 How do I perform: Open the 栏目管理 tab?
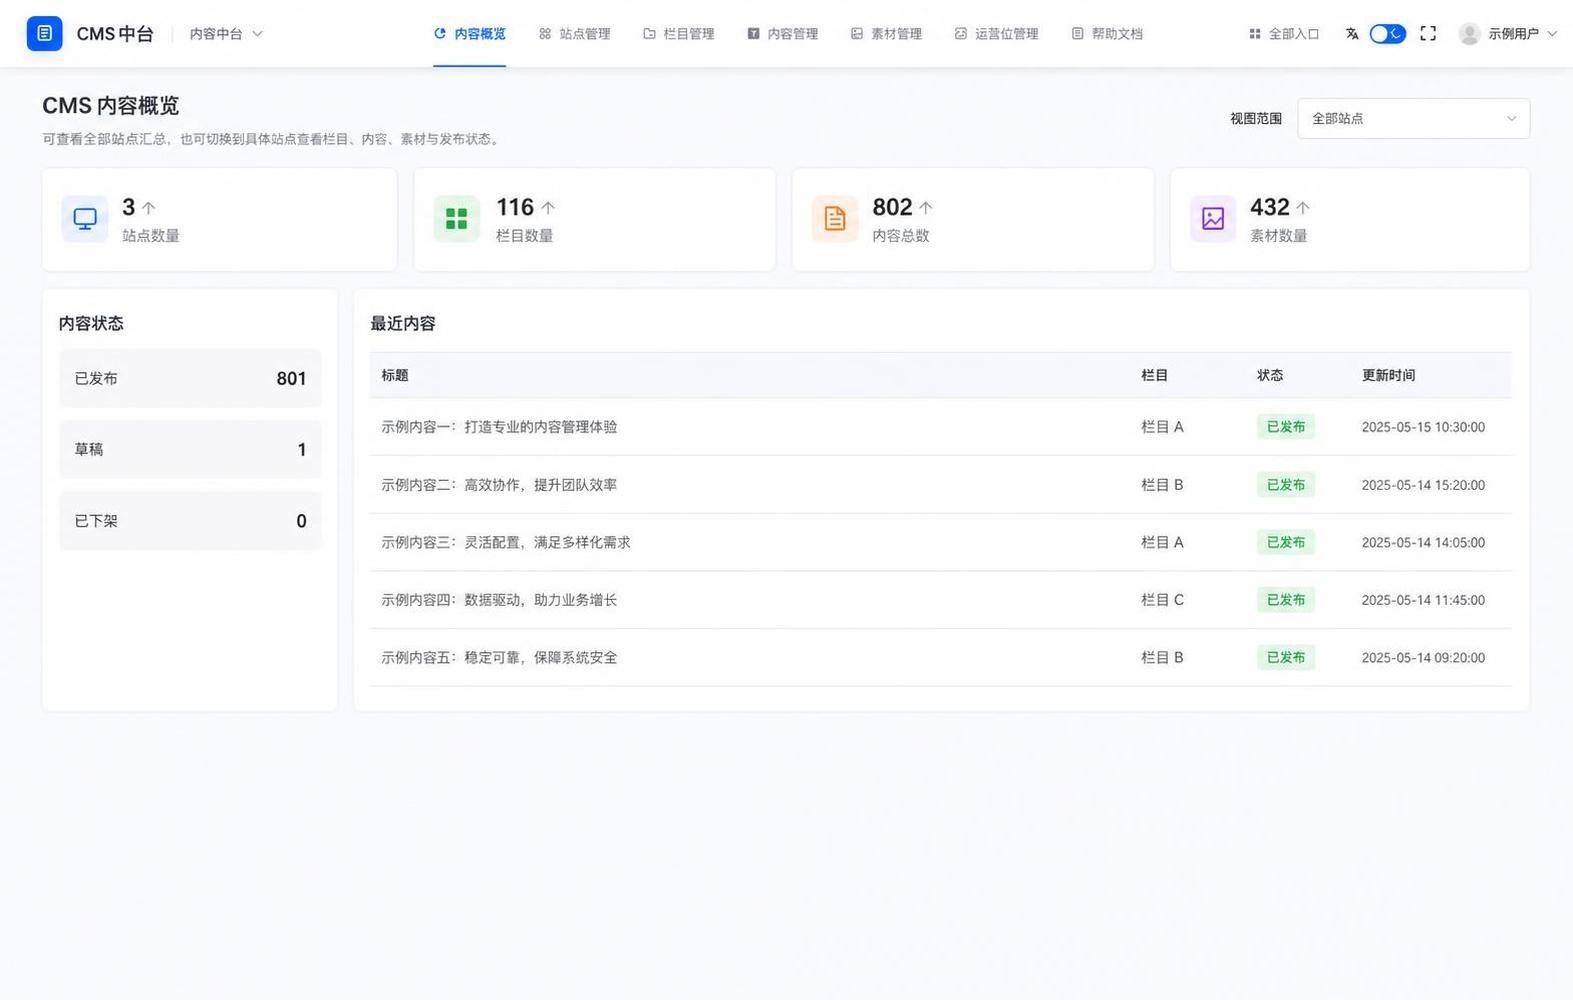tap(678, 34)
